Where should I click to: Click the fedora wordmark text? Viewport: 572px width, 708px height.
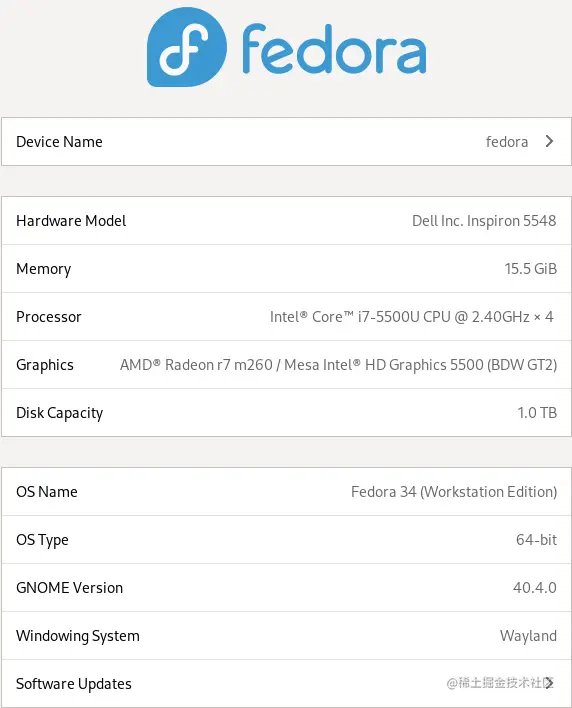click(x=334, y=49)
